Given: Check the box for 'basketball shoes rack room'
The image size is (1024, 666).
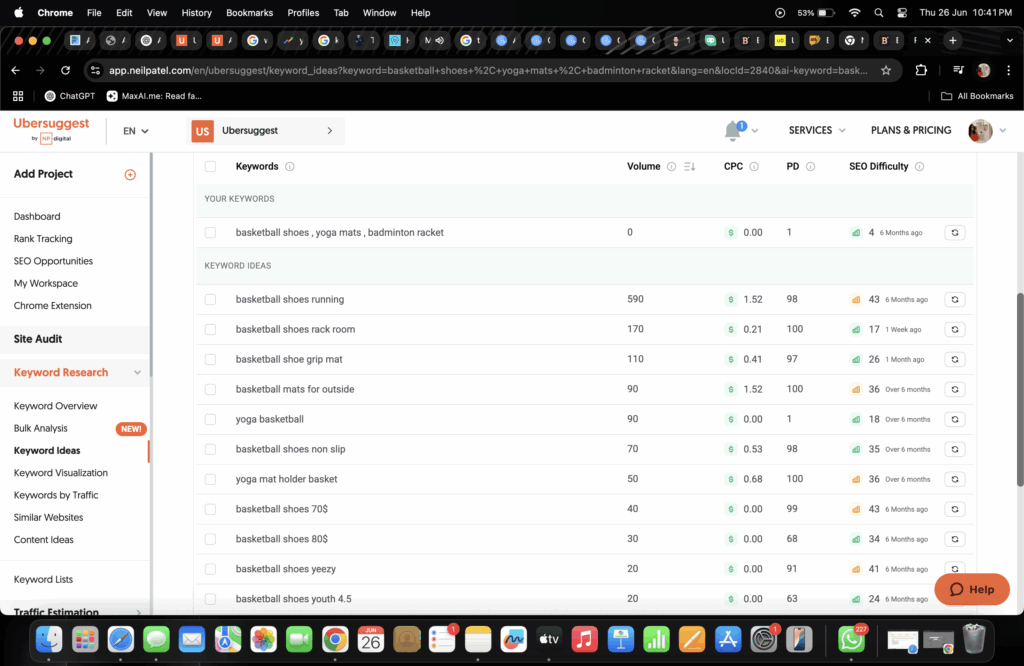Looking at the screenshot, I should pyautogui.click(x=210, y=329).
